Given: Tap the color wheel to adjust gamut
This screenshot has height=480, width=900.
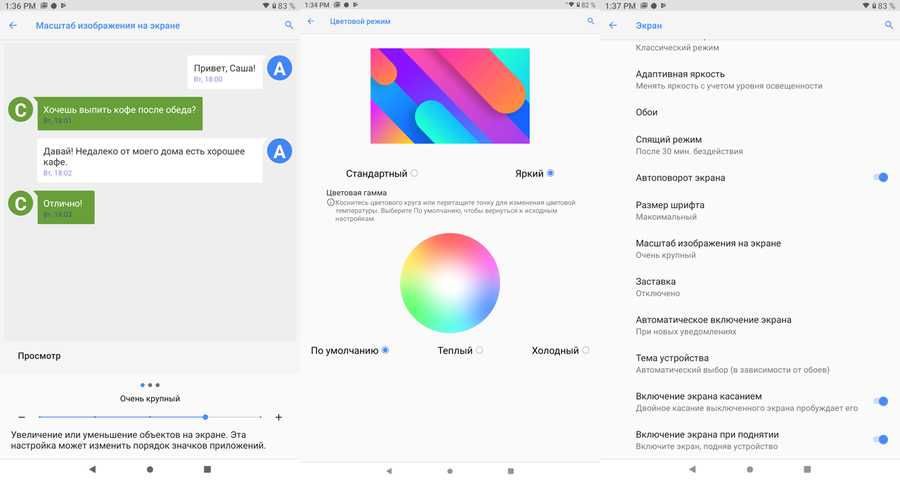Looking at the screenshot, I should pyautogui.click(x=450, y=282).
